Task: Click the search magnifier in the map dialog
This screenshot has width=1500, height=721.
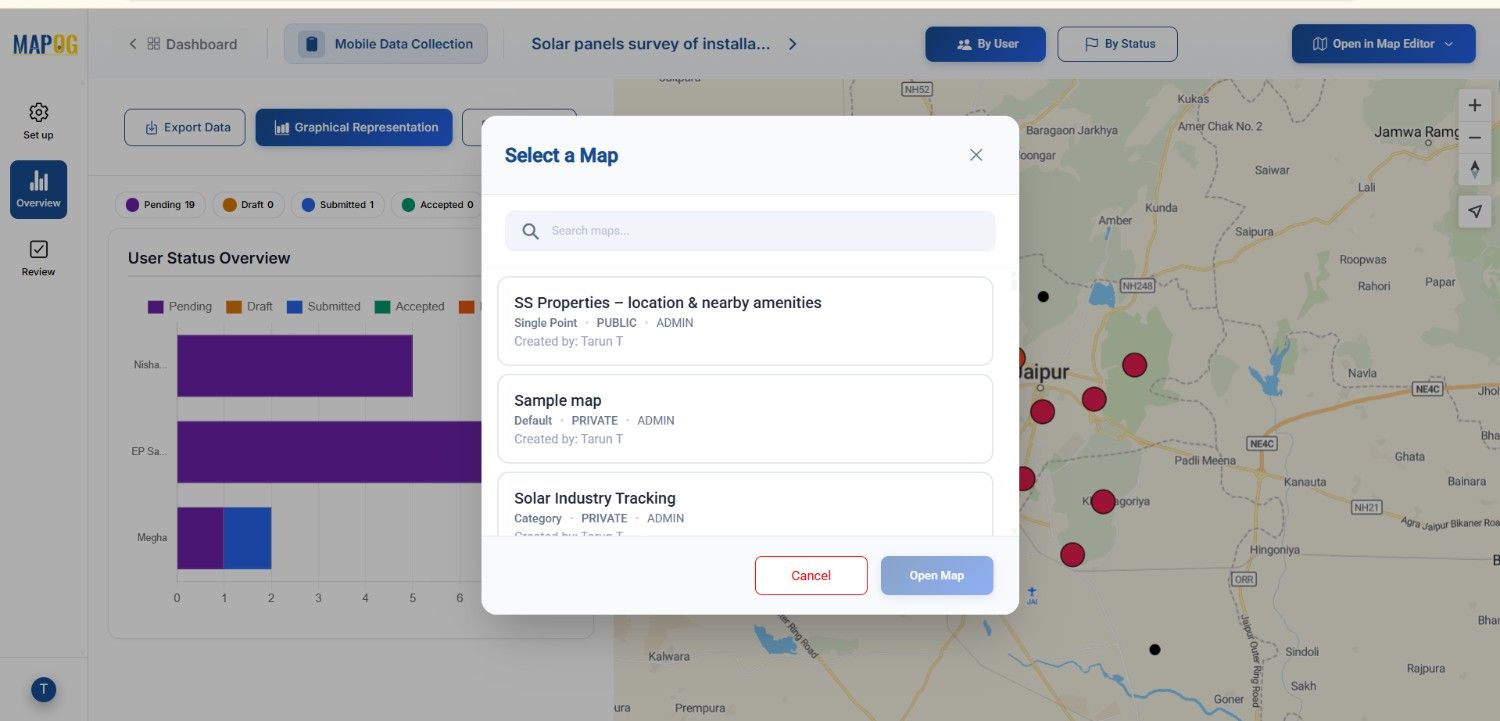Action: (530, 230)
